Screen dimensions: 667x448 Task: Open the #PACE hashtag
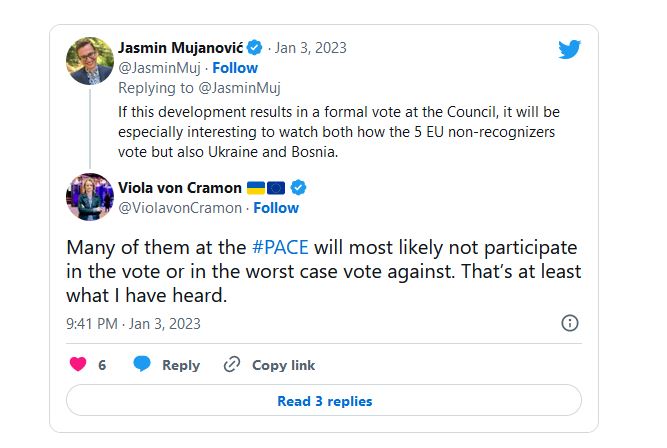pyautogui.click(x=280, y=248)
